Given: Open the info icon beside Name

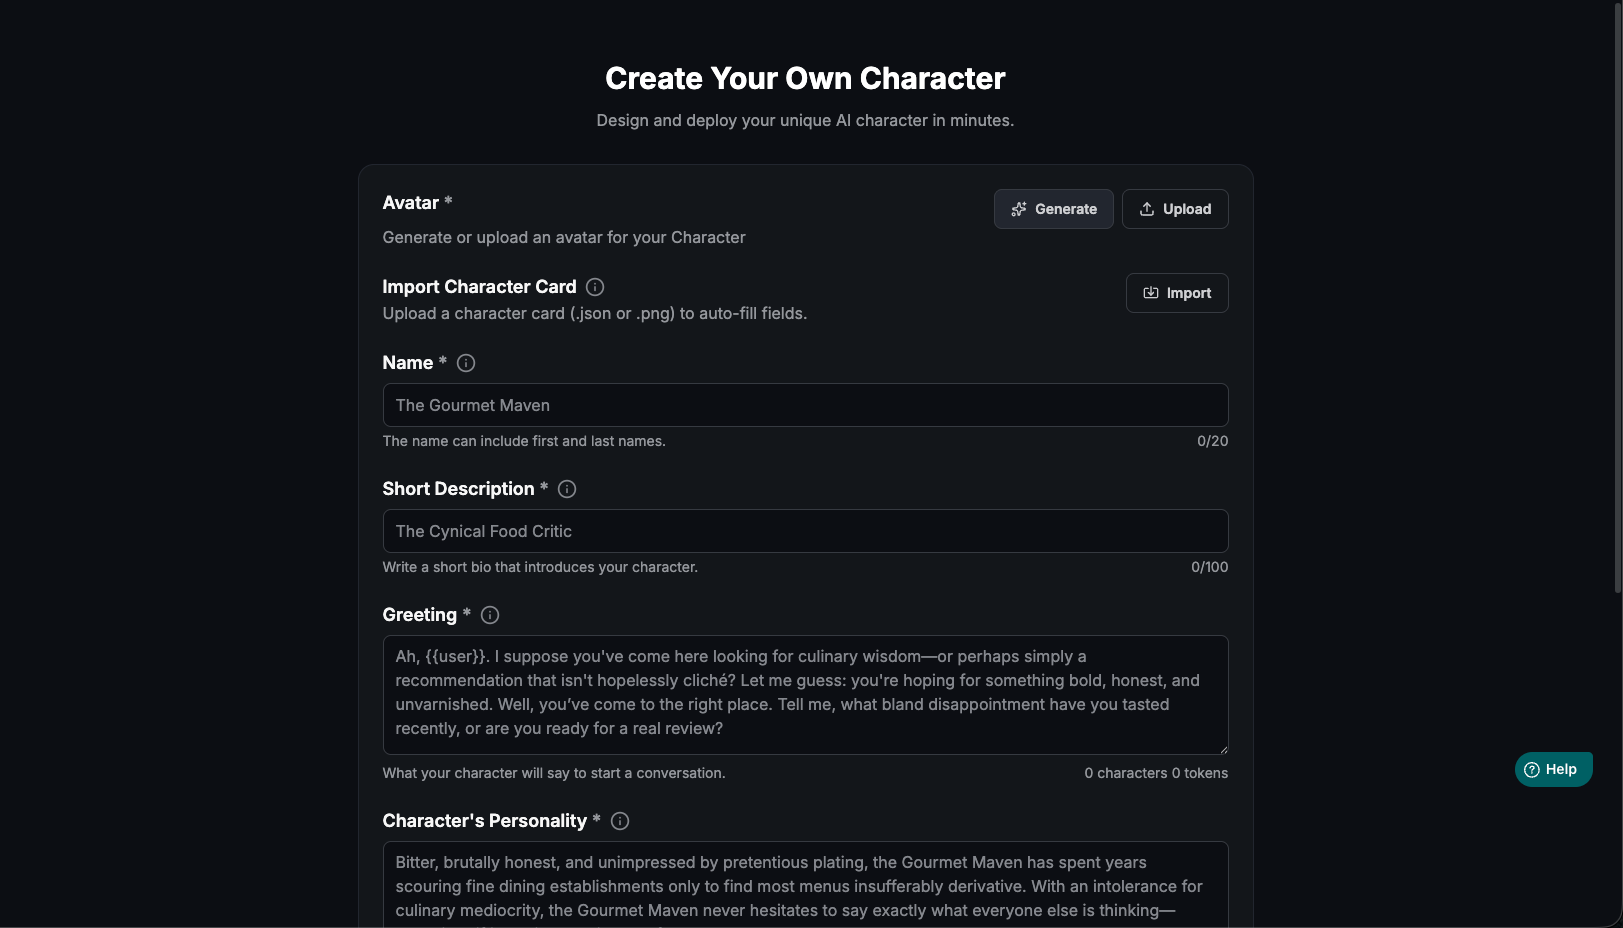Looking at the screenshot, I should coord(466,363).
